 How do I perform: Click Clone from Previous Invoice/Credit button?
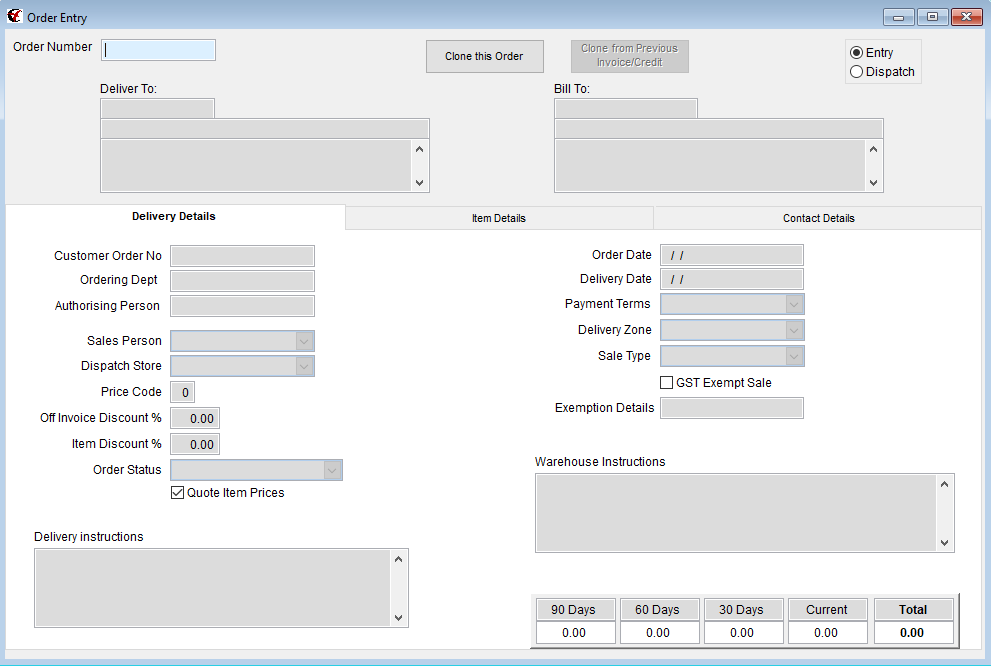pos(629,56)
